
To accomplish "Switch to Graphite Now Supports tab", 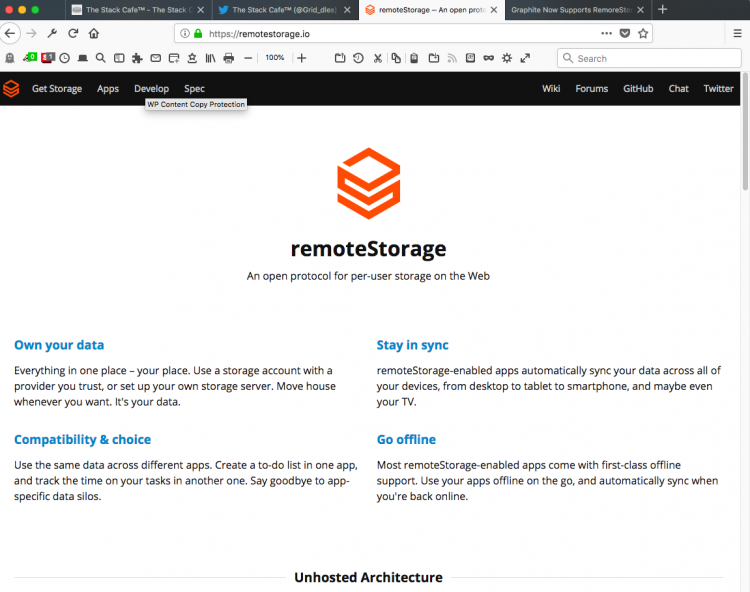I will [x=572, y=10].
